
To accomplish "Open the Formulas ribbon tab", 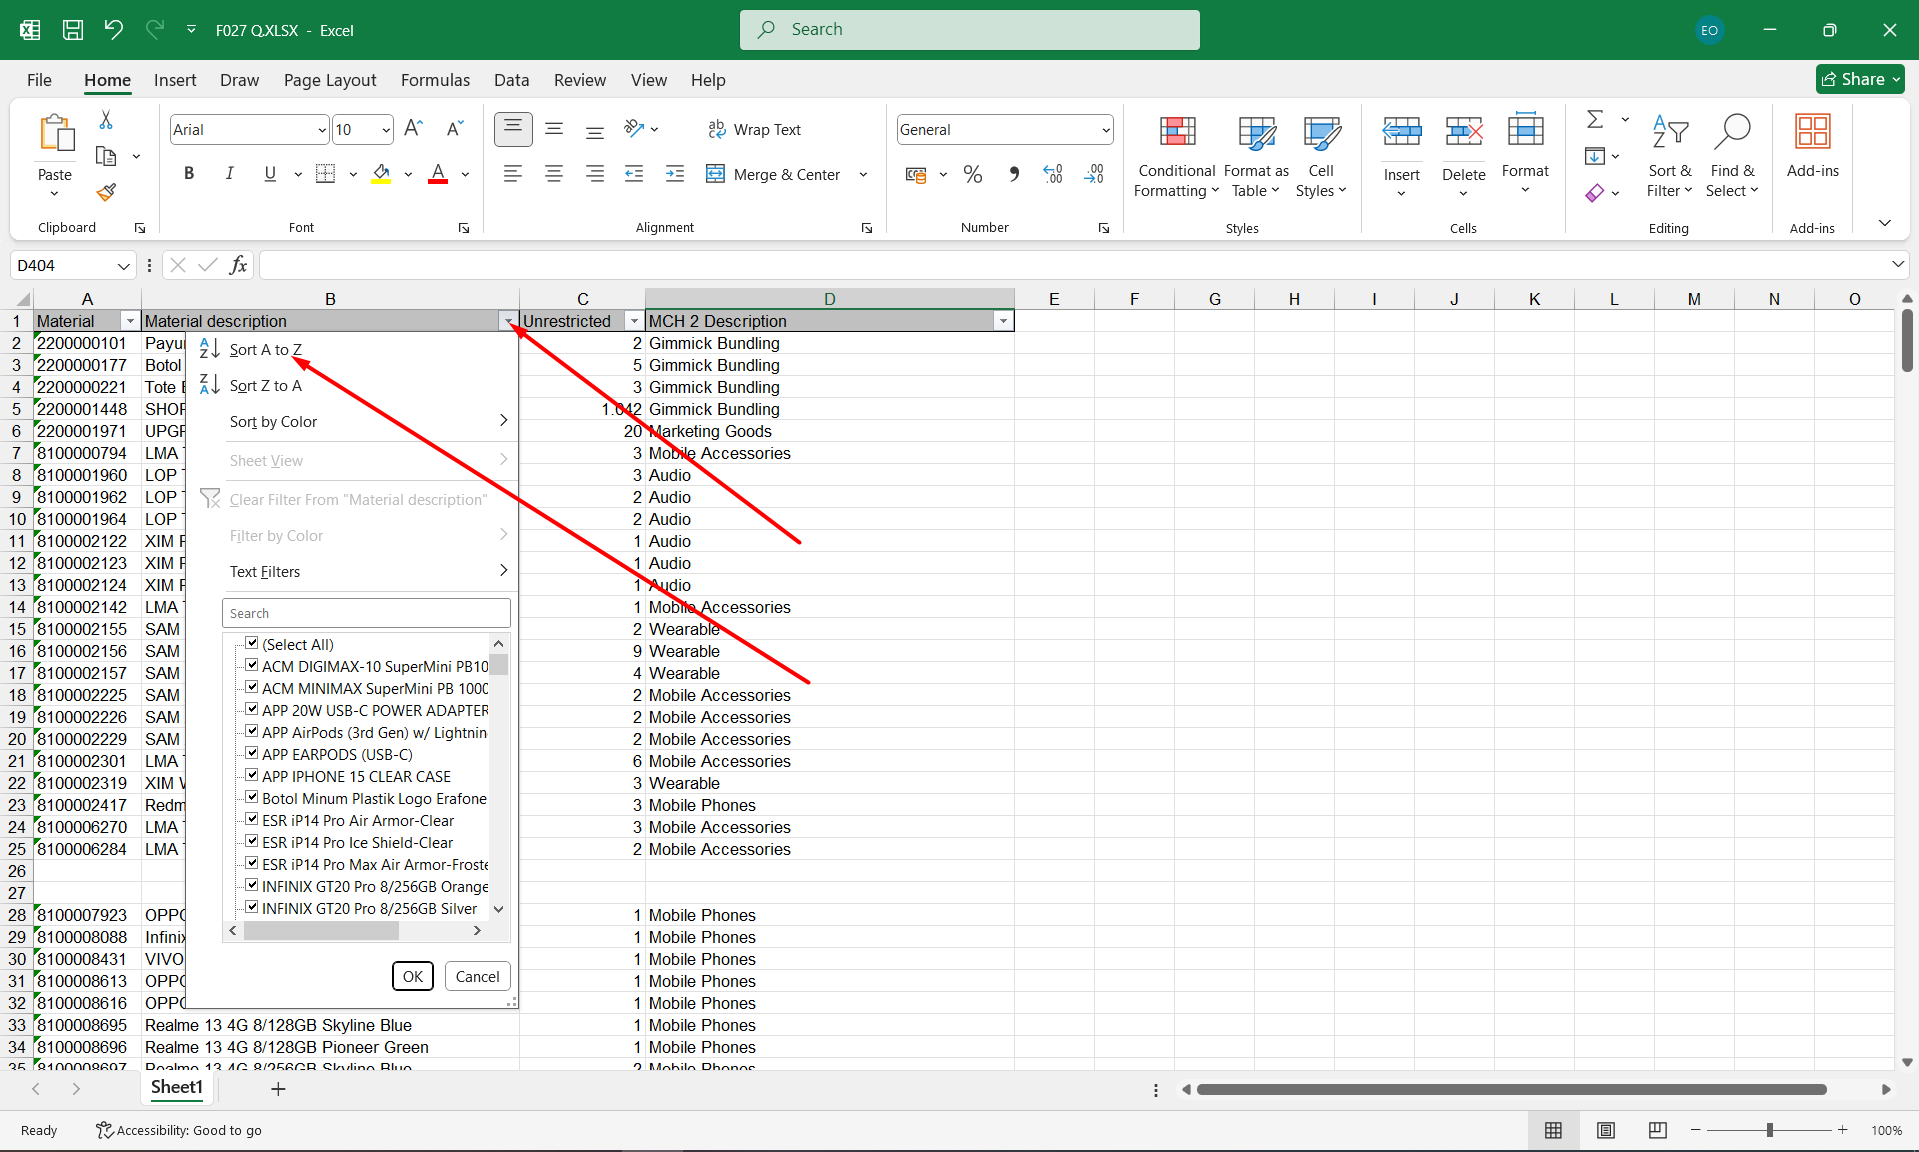I will (x=435, y=80).
